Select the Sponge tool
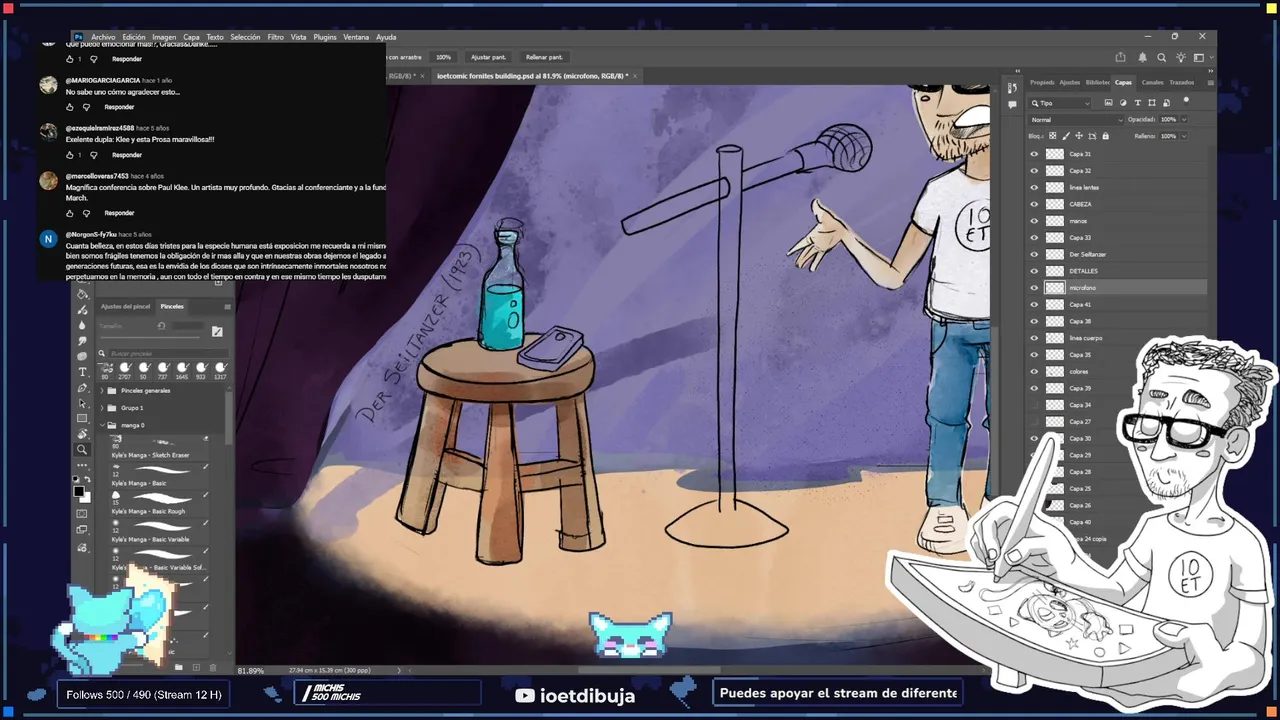 (82, 356)
